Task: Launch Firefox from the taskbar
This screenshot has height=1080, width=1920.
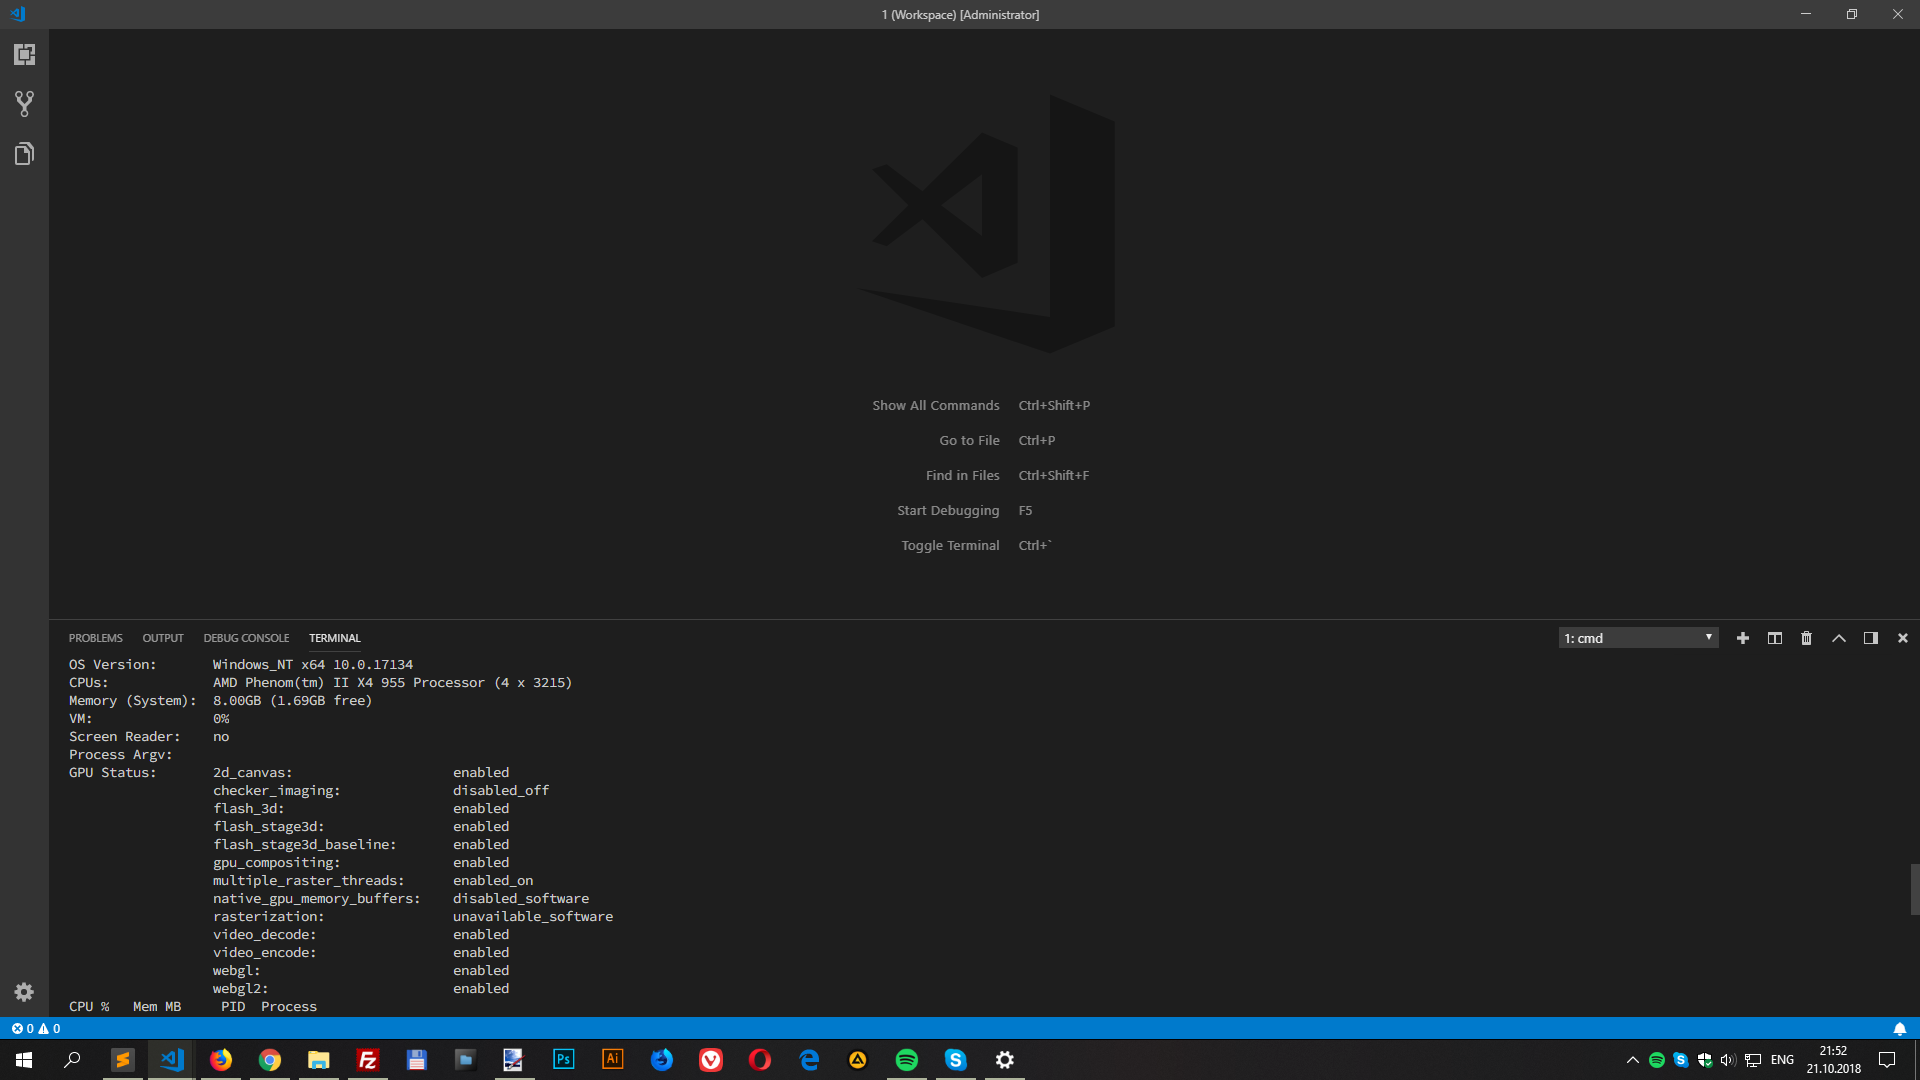Action: coord(221,1060)
